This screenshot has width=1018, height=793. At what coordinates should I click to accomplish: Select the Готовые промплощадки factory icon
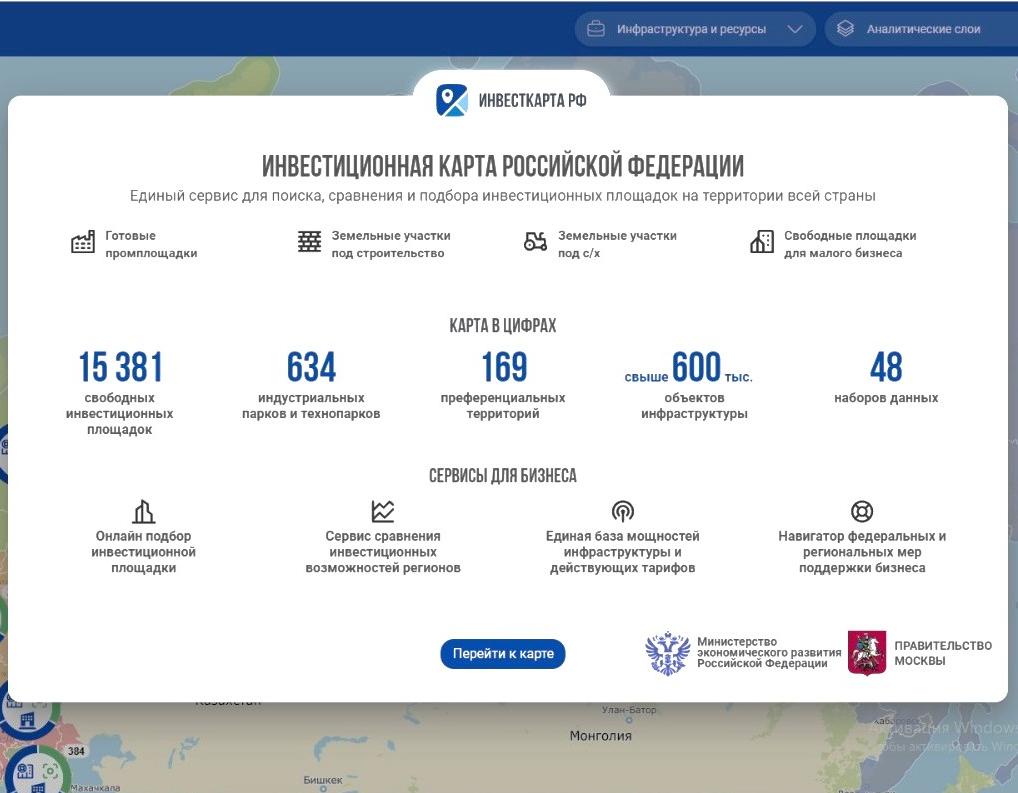(x=81, y=241)
